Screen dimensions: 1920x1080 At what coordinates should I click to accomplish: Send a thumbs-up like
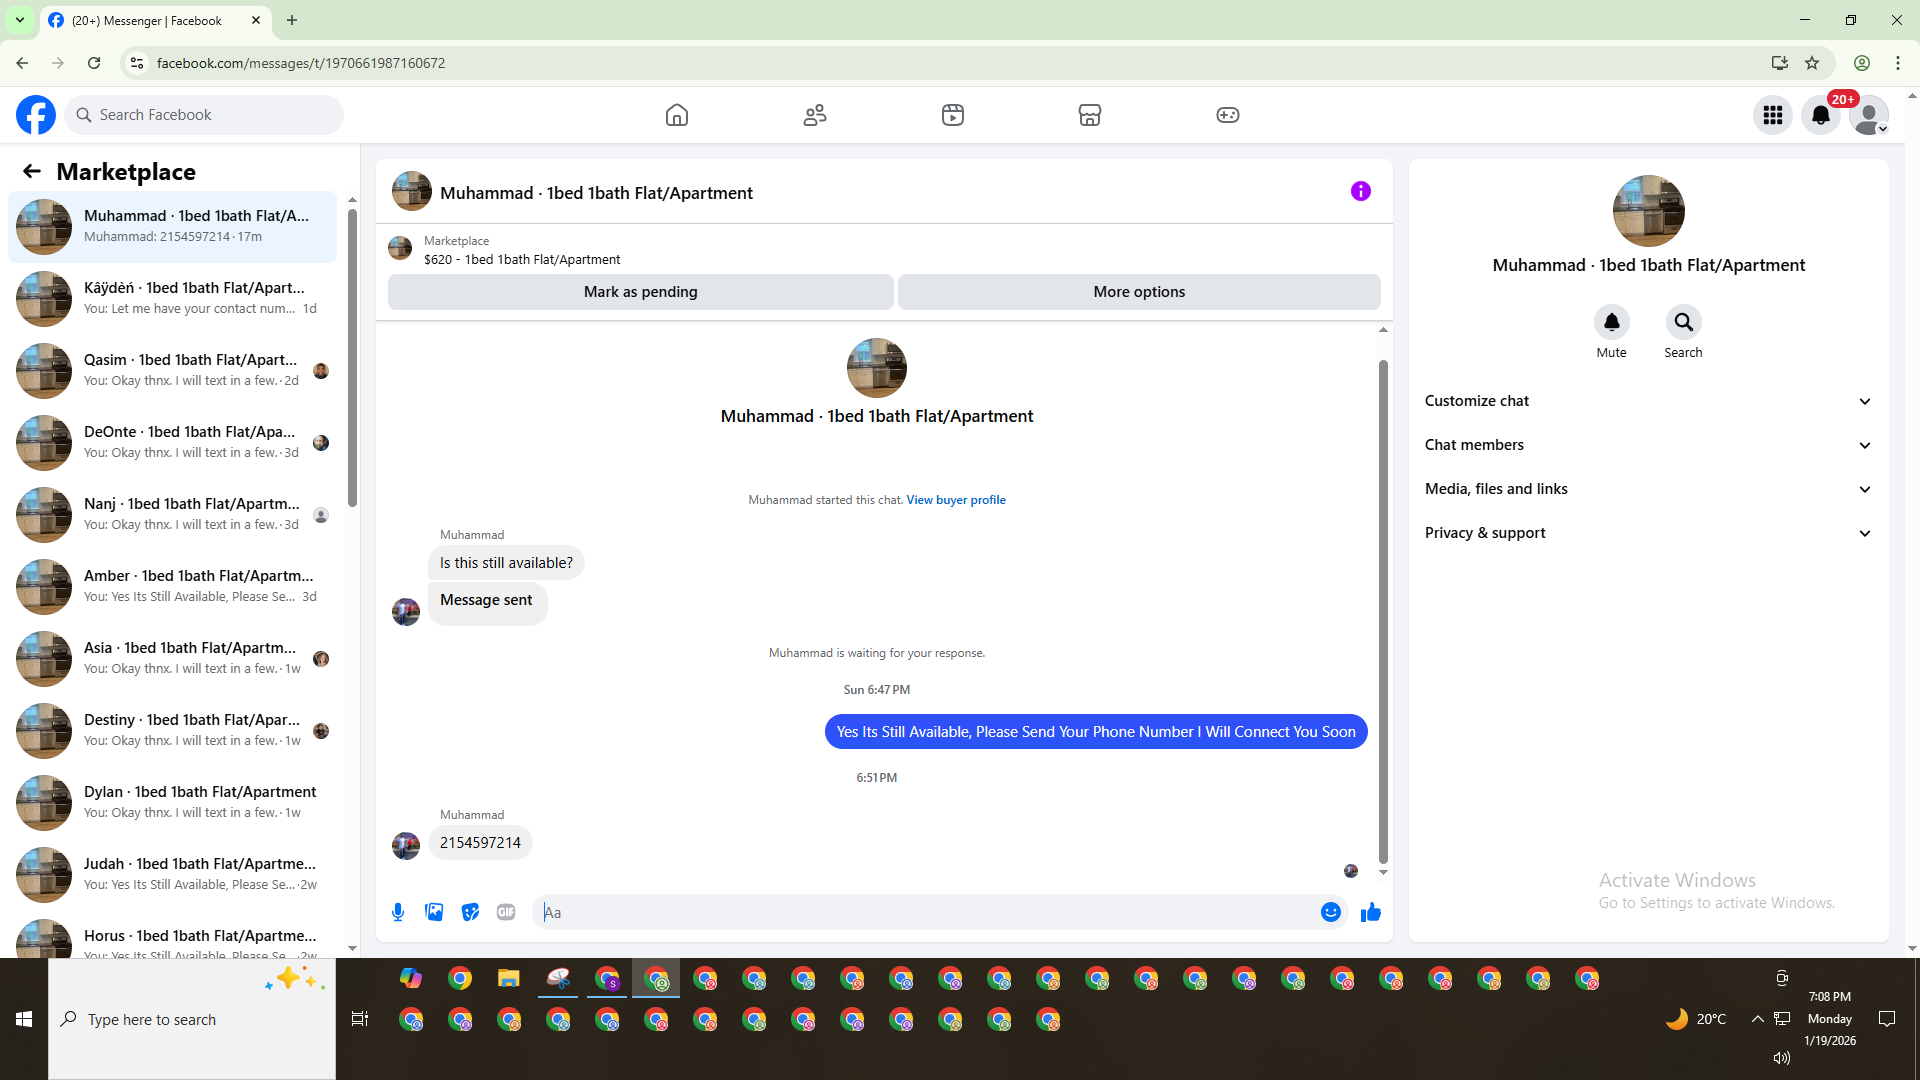pos(1370,912)
